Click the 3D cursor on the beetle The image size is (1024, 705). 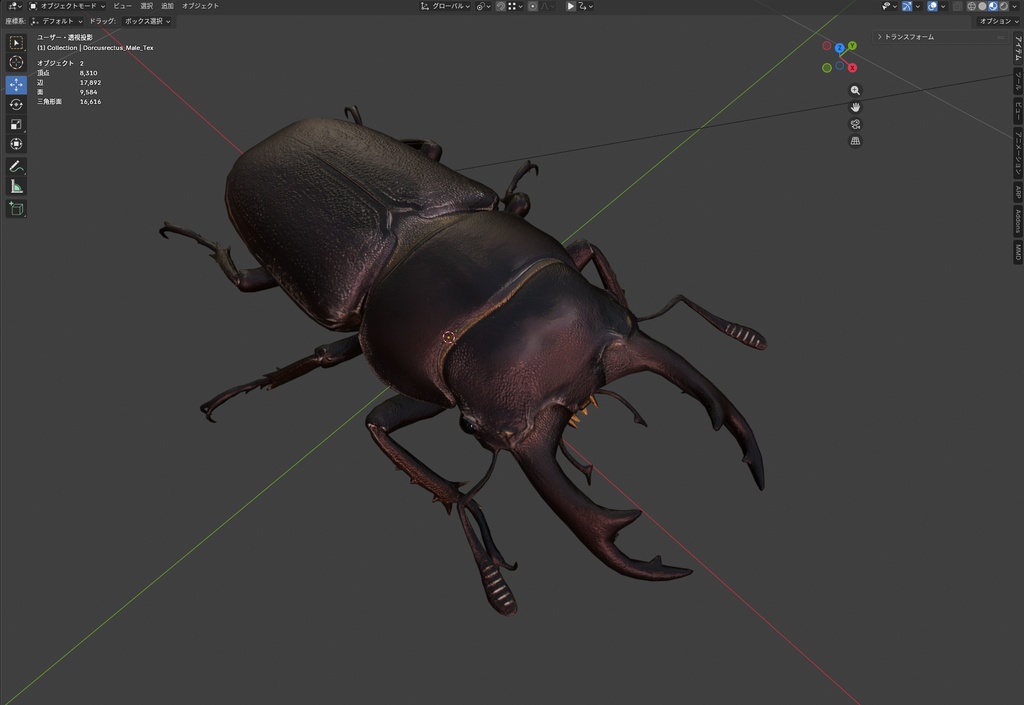[448, 337]
